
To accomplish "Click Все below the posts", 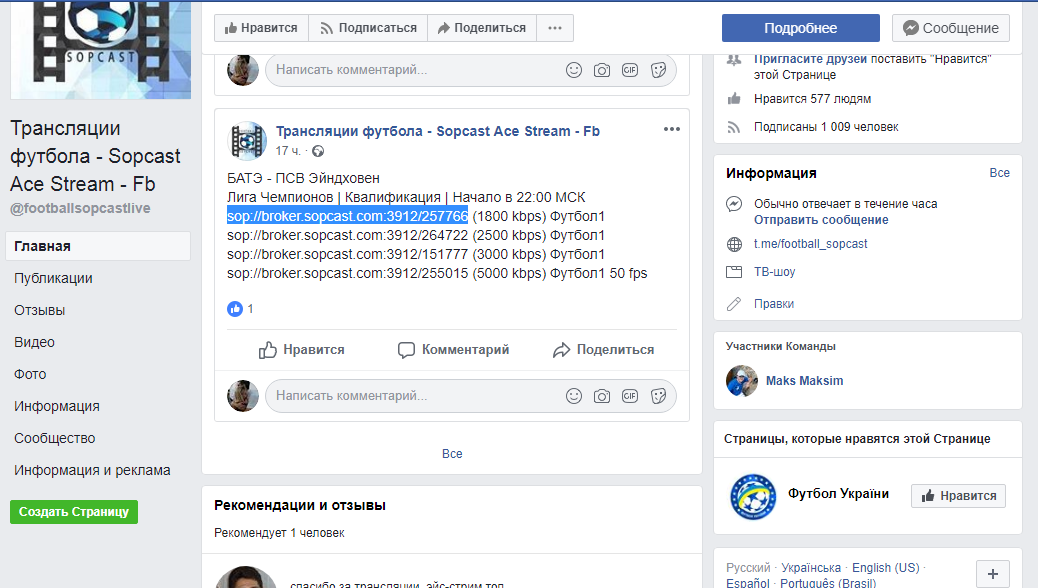I will (452, 454).
